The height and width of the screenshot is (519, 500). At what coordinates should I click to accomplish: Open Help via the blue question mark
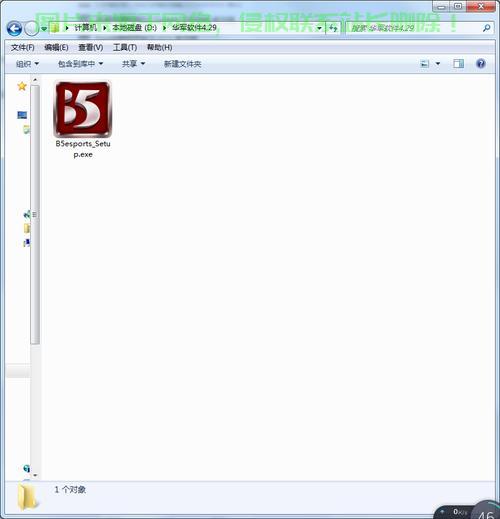pos(481,63)
